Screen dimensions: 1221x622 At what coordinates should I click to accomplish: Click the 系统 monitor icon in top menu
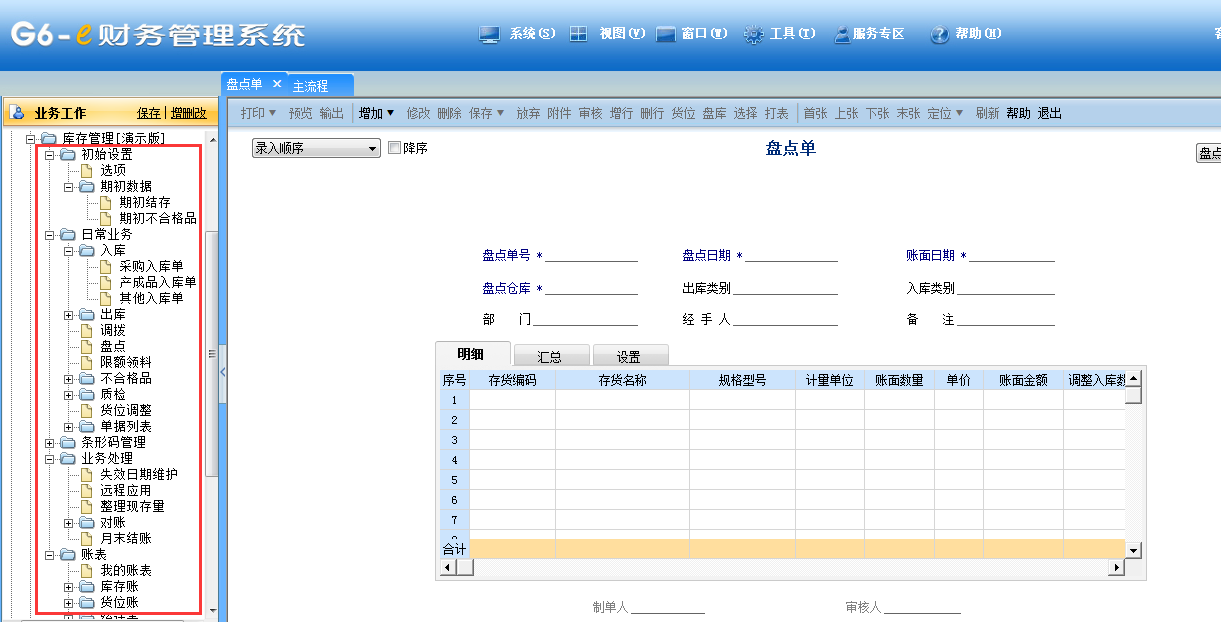click(489, 34)
